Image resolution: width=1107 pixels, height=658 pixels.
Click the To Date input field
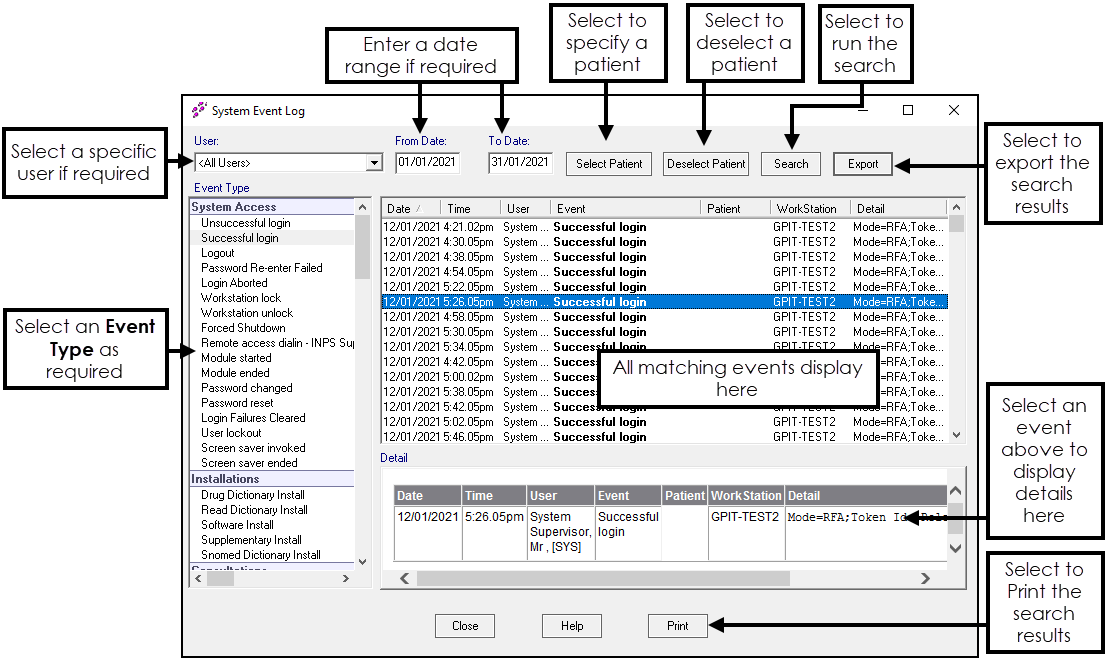coord(520,162)
